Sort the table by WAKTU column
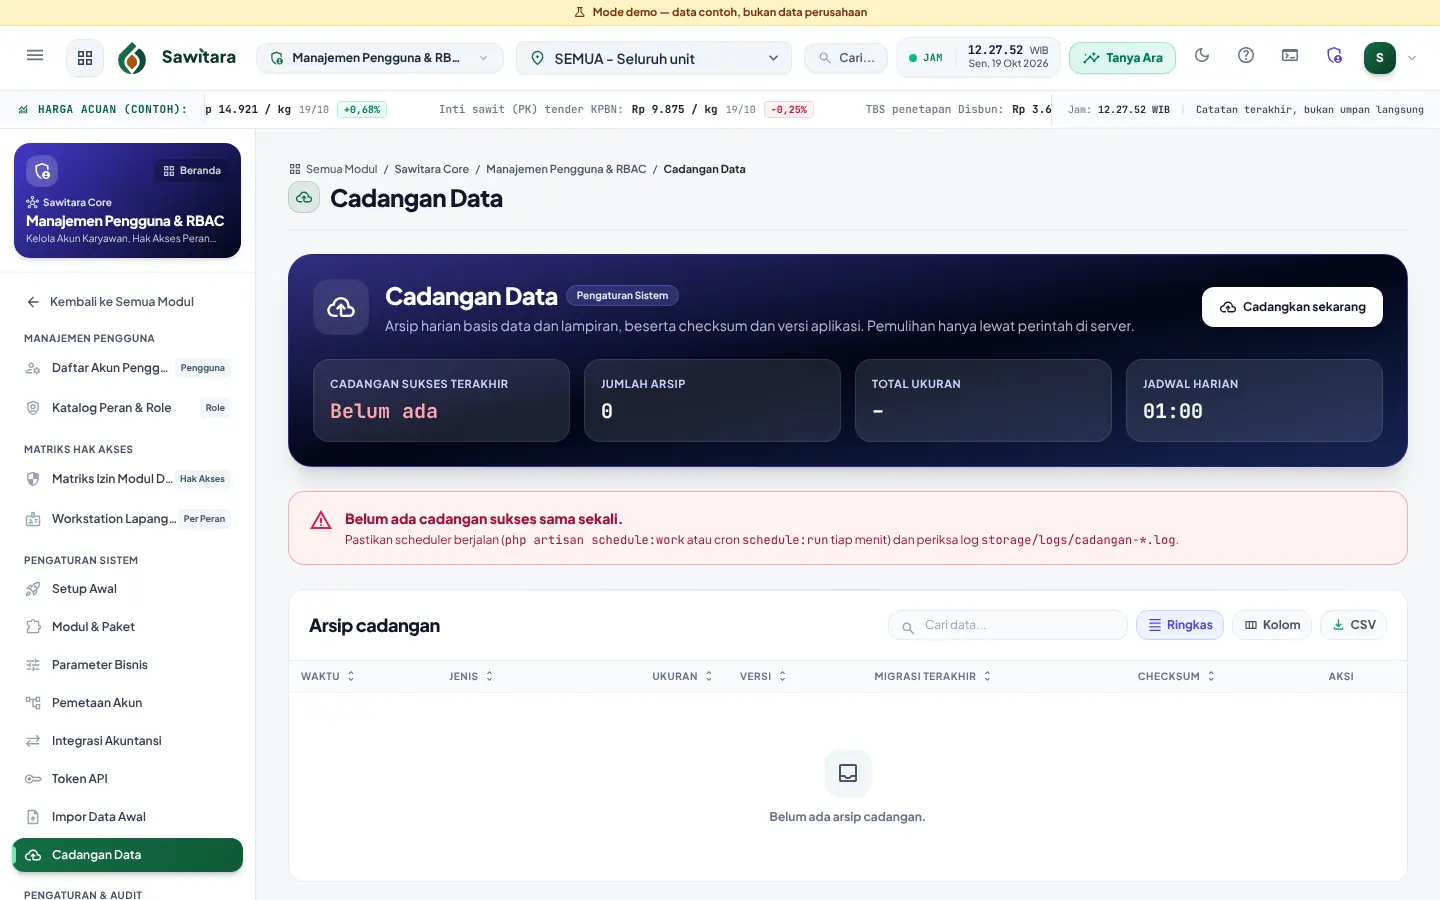Screen dimensions: 1440x900 point(328,677)
